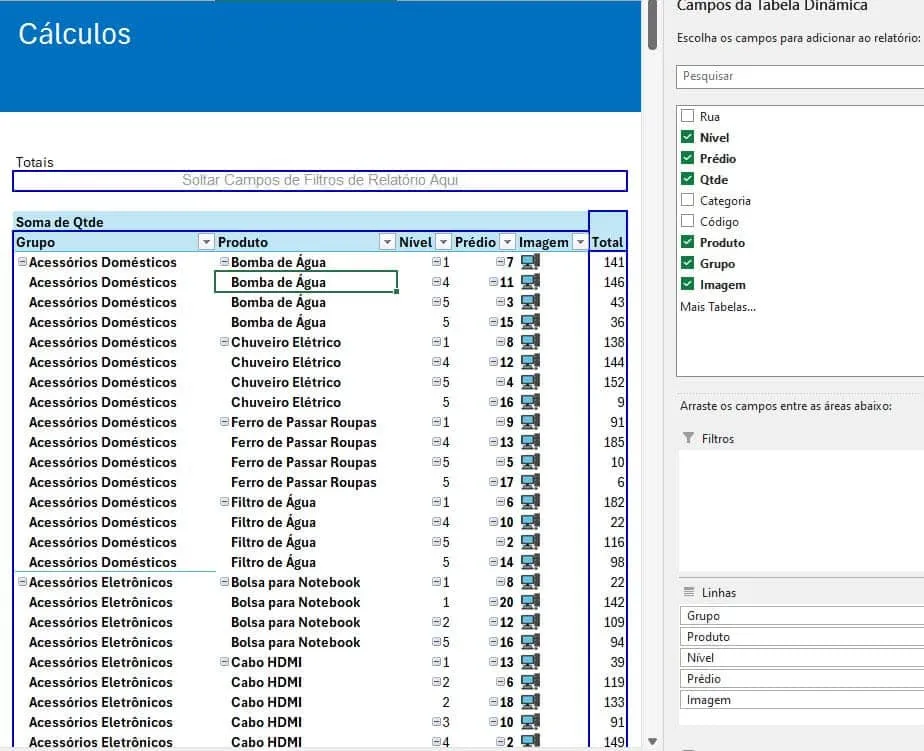This screenshot has width=924, height=751.
Task: Collapse Prédio 11 item
Action: point(493,282)
